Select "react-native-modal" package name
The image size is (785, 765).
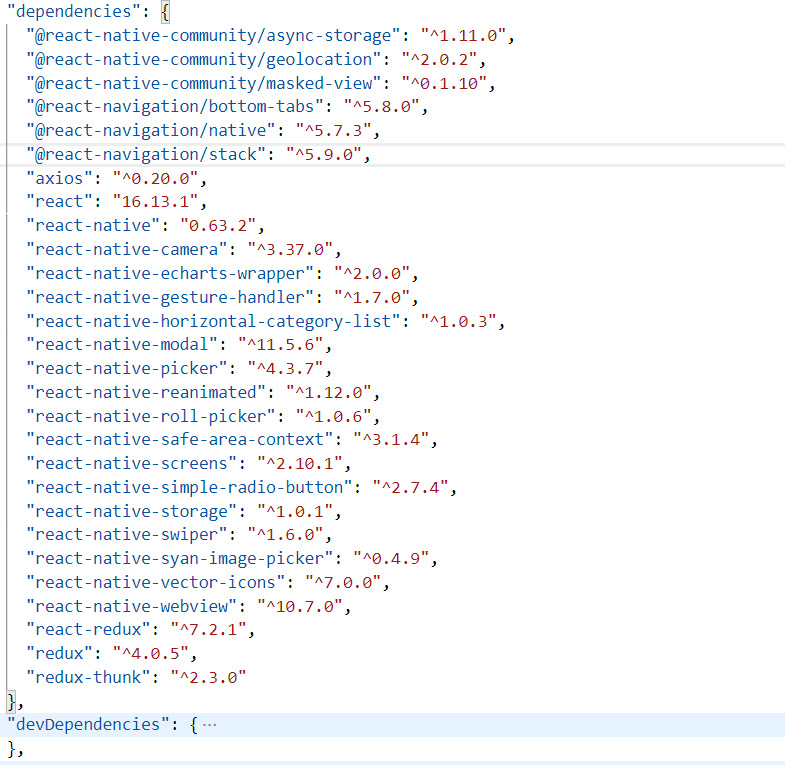pyautogui.click(x=122, y=344)
